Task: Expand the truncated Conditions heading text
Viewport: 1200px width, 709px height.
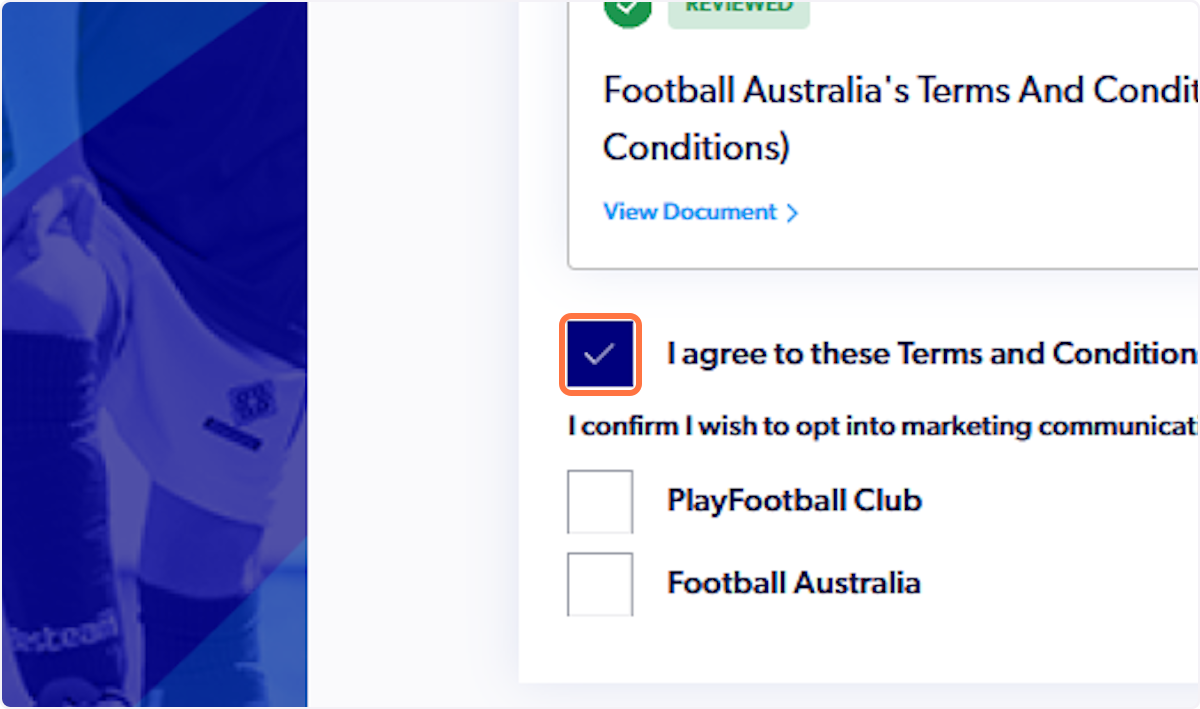Action: (x=696, y=147)
